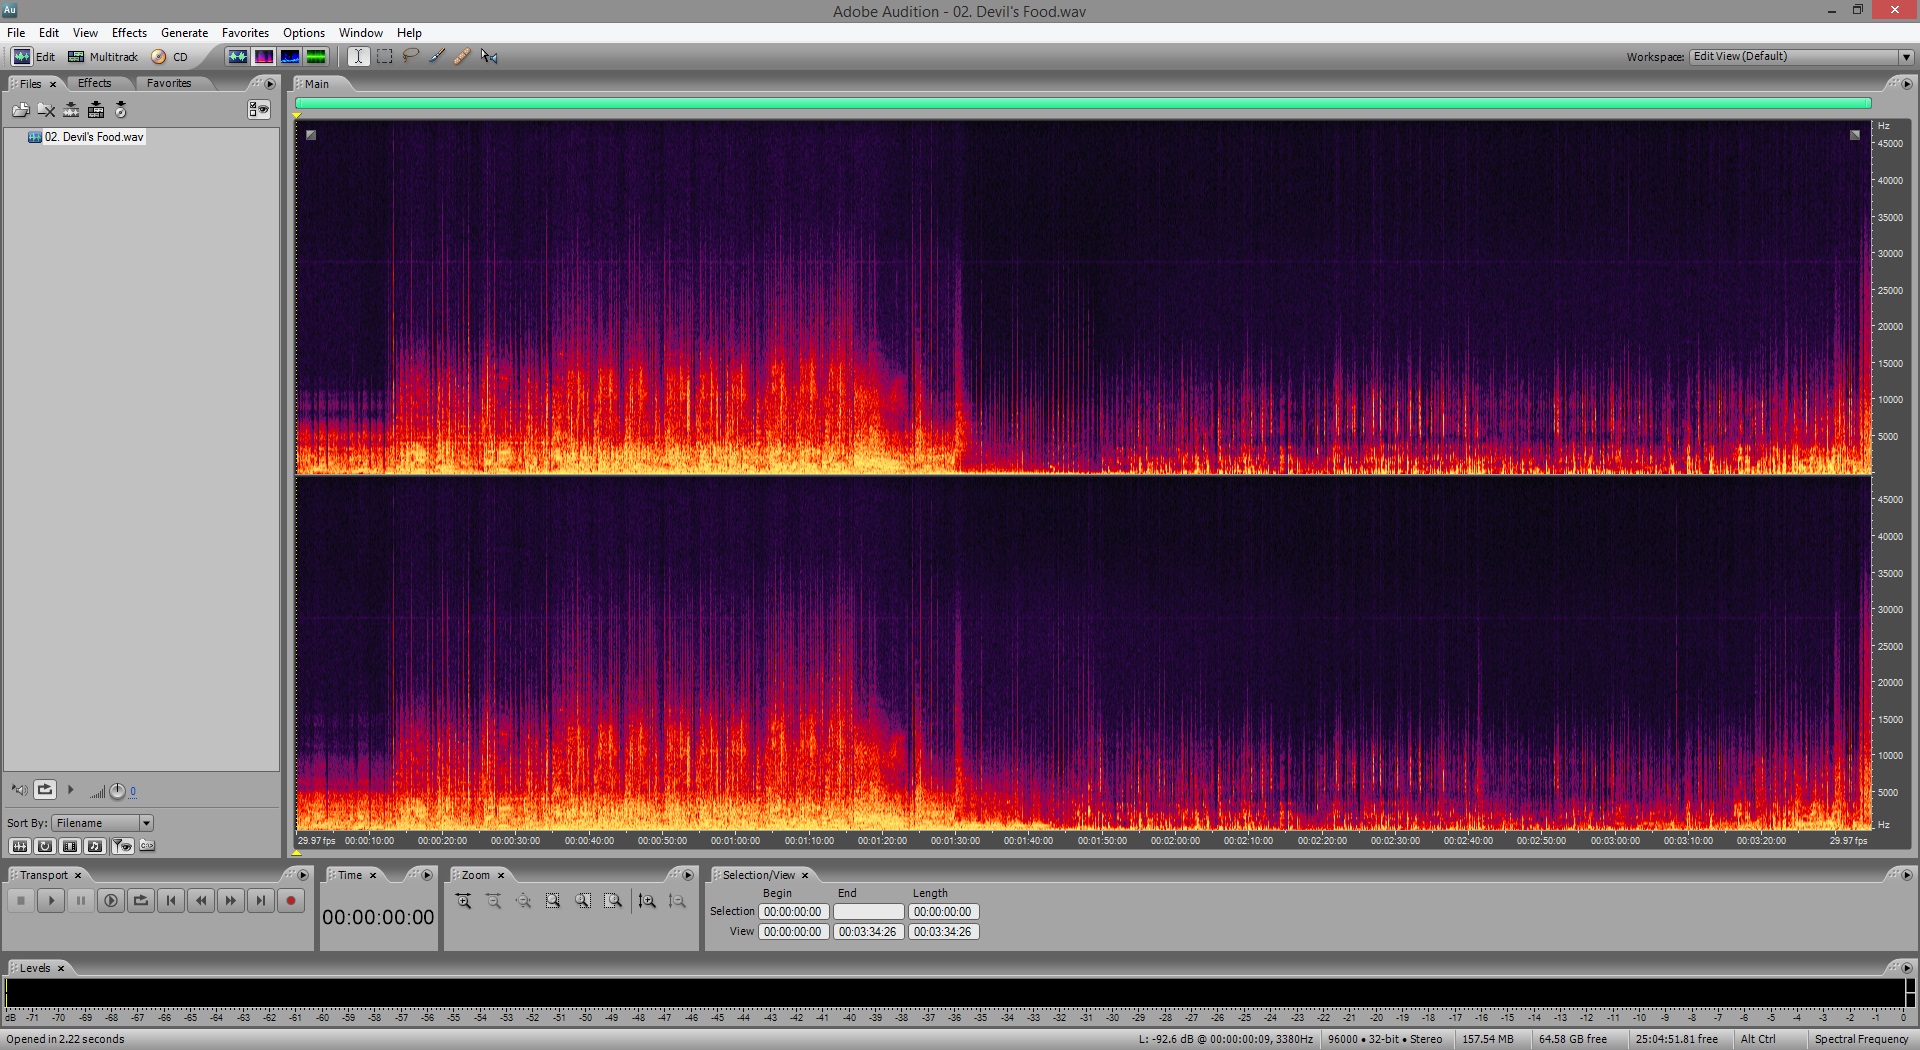Open the Files tab
This screenshot has width=1920, height=1050.
[30, 84]
